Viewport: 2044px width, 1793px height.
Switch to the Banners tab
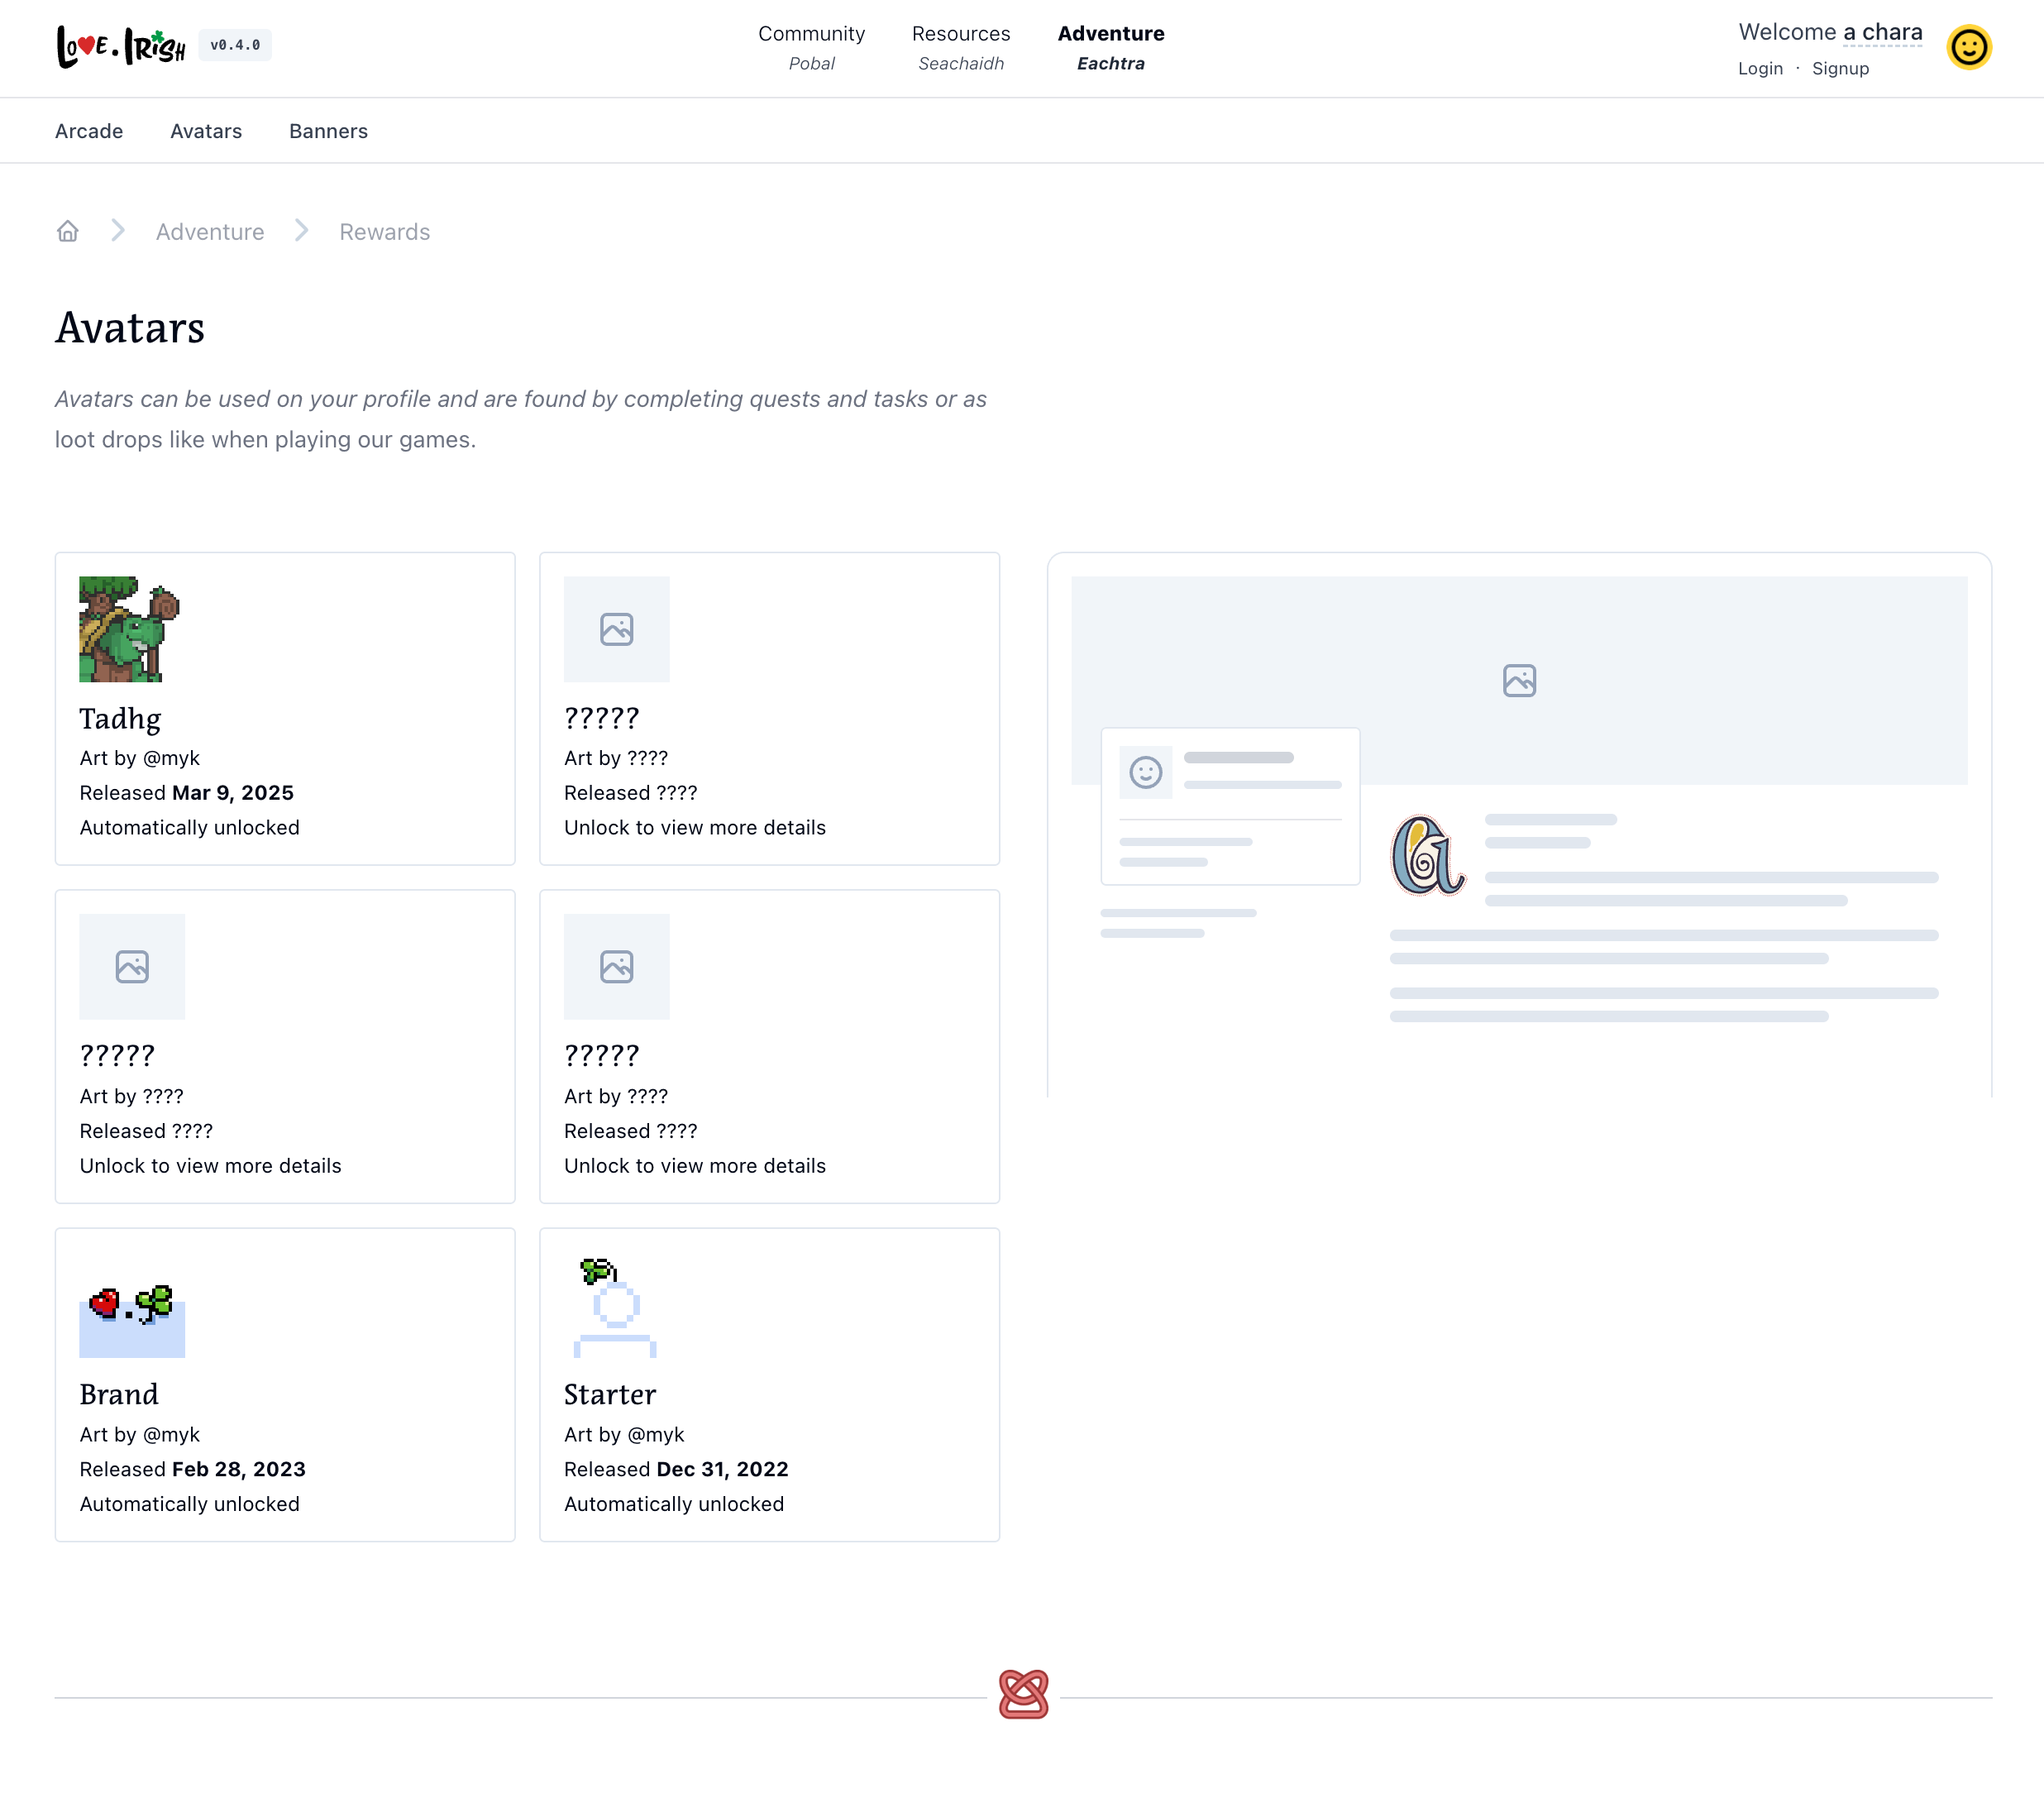tap(328, 131)
